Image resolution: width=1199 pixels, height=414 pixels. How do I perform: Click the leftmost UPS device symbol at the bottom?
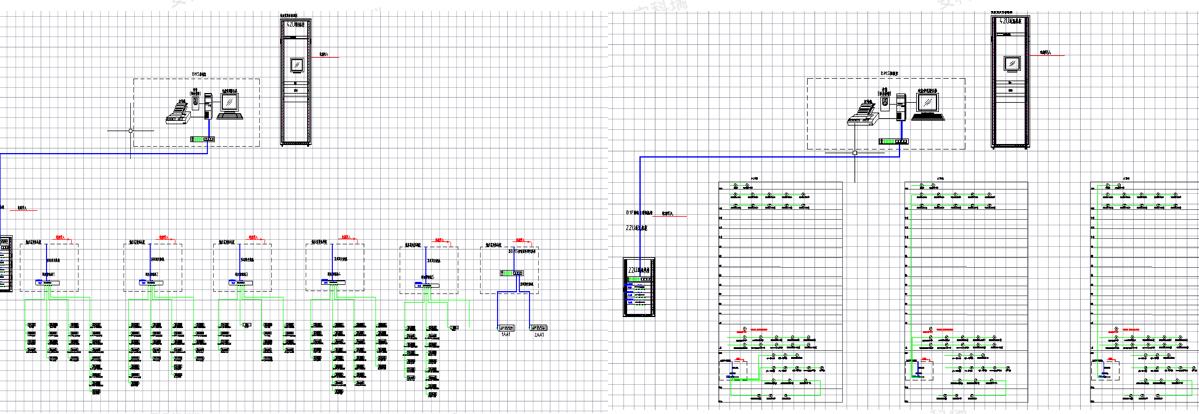tap(506, 329)
